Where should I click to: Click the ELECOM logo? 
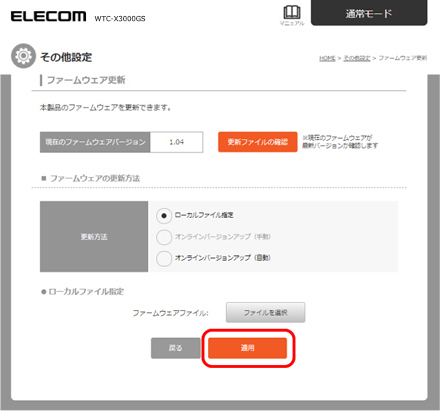pyautogui.click(x=48, y=16)
